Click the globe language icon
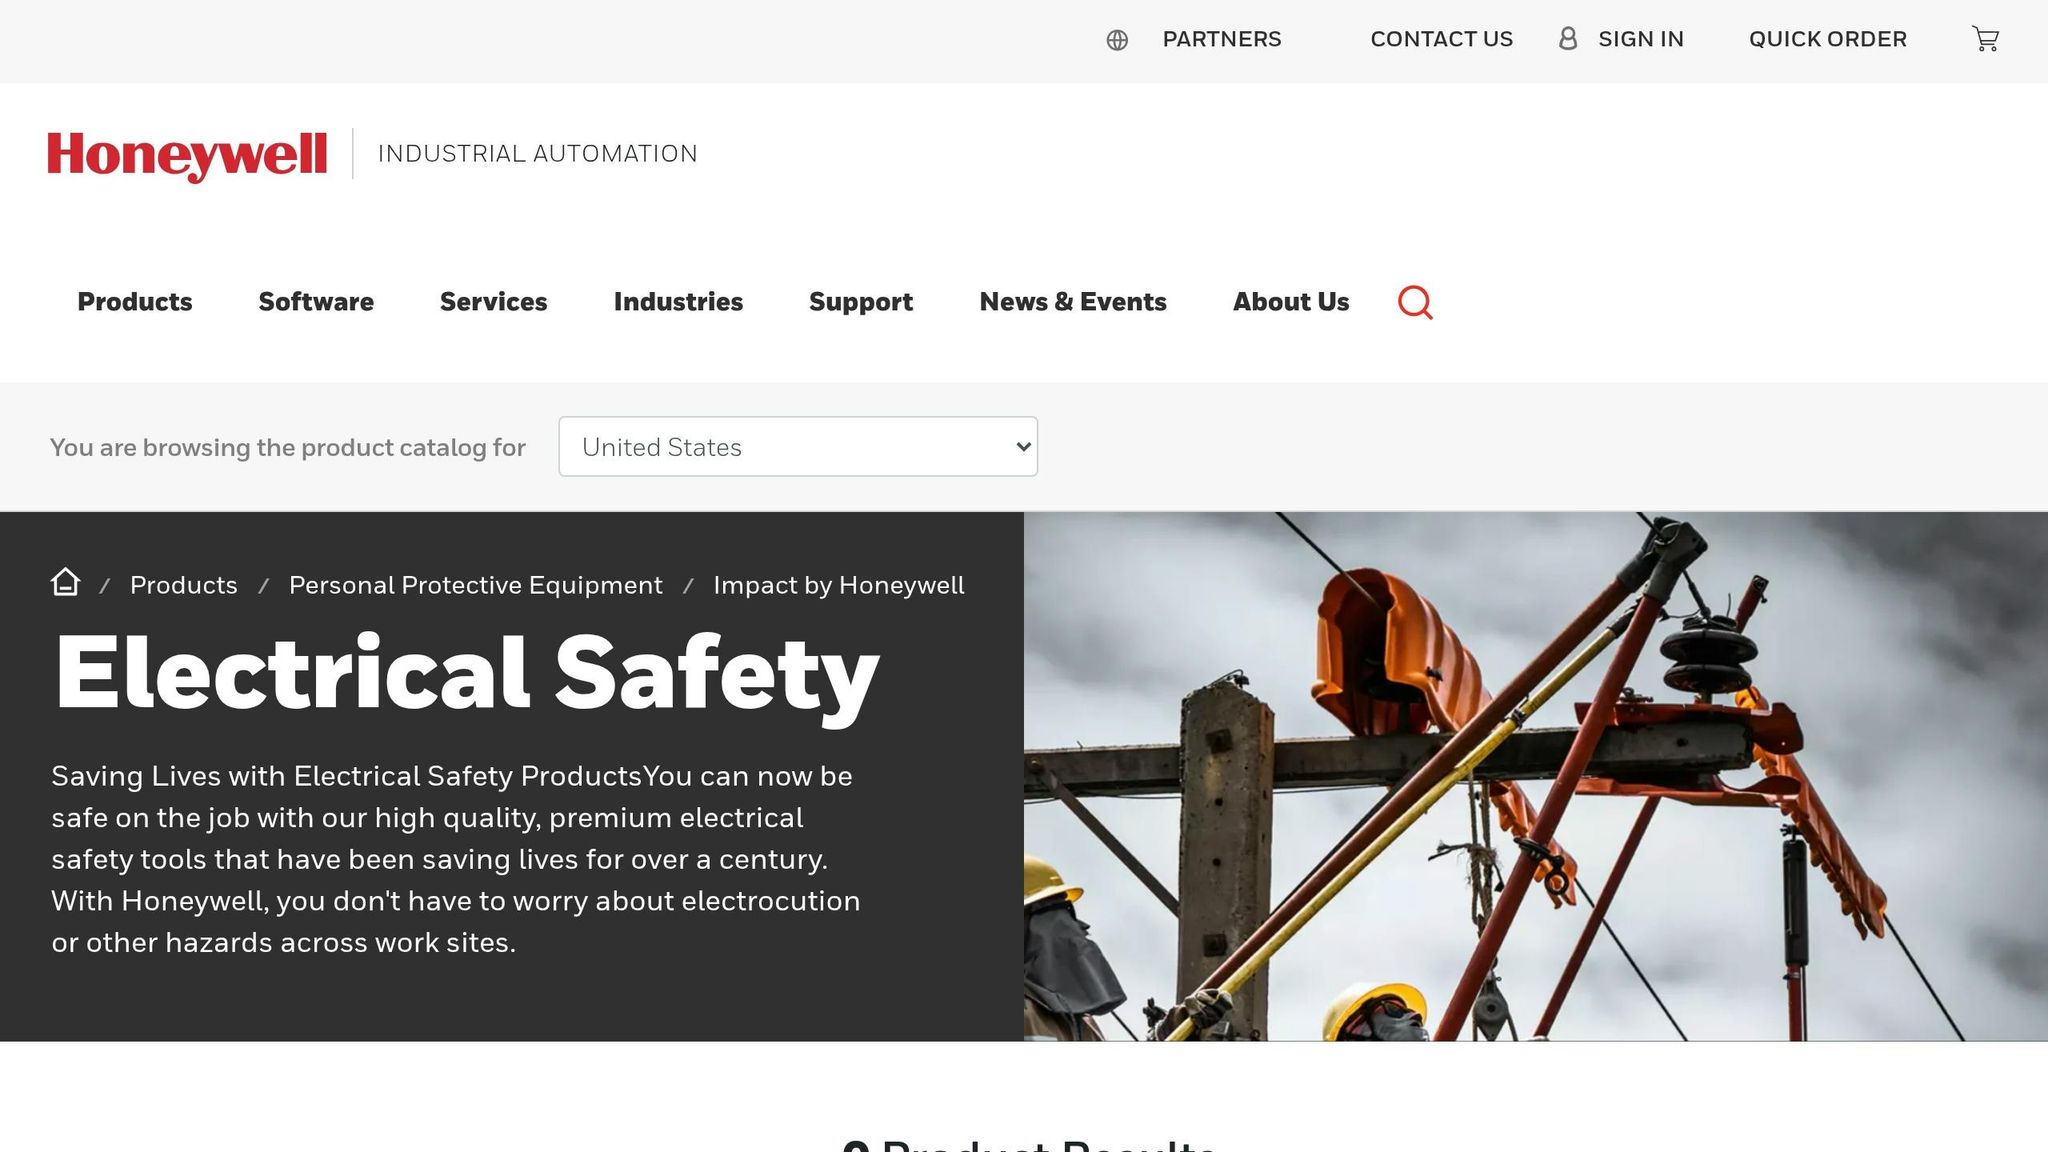This screenshot has width=2048, height=1152. 1117,40
